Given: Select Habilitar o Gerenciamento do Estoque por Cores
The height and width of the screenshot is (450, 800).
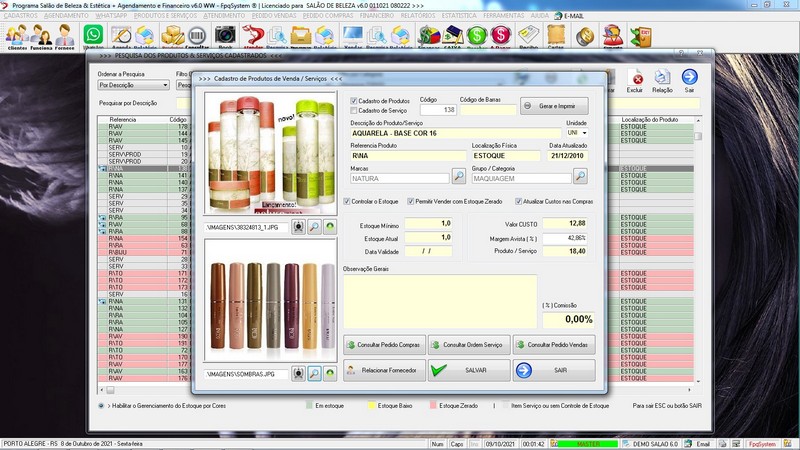Looking at the screenshot, I should (101, 406).
